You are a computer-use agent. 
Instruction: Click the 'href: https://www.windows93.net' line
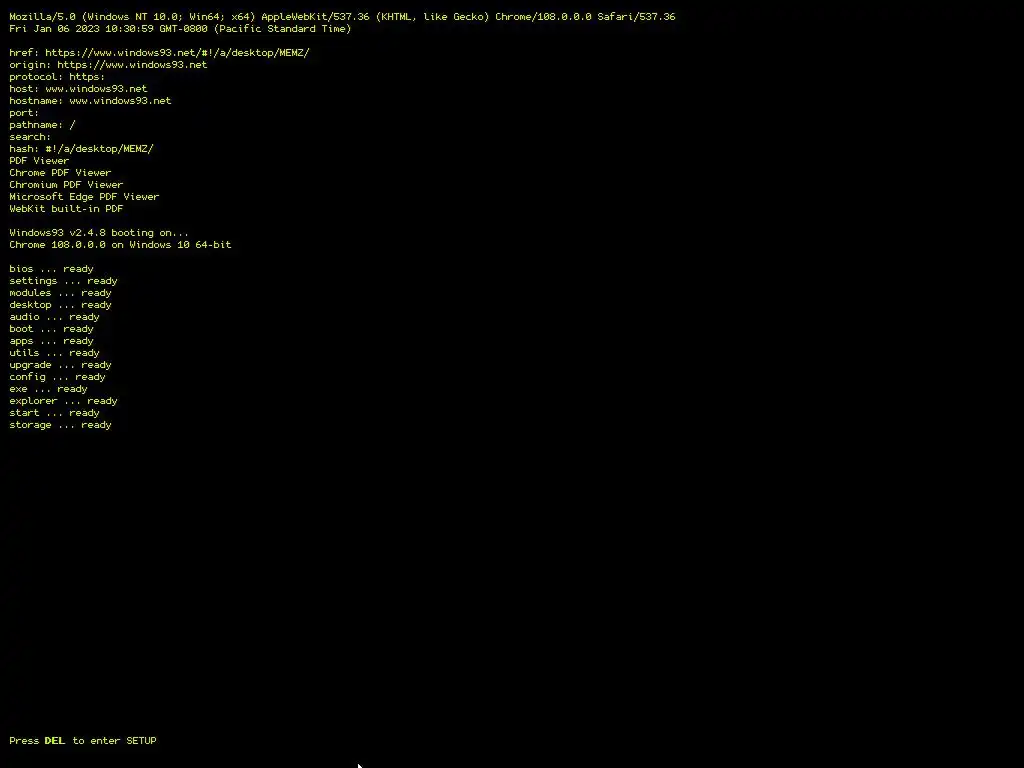[159, 53]
